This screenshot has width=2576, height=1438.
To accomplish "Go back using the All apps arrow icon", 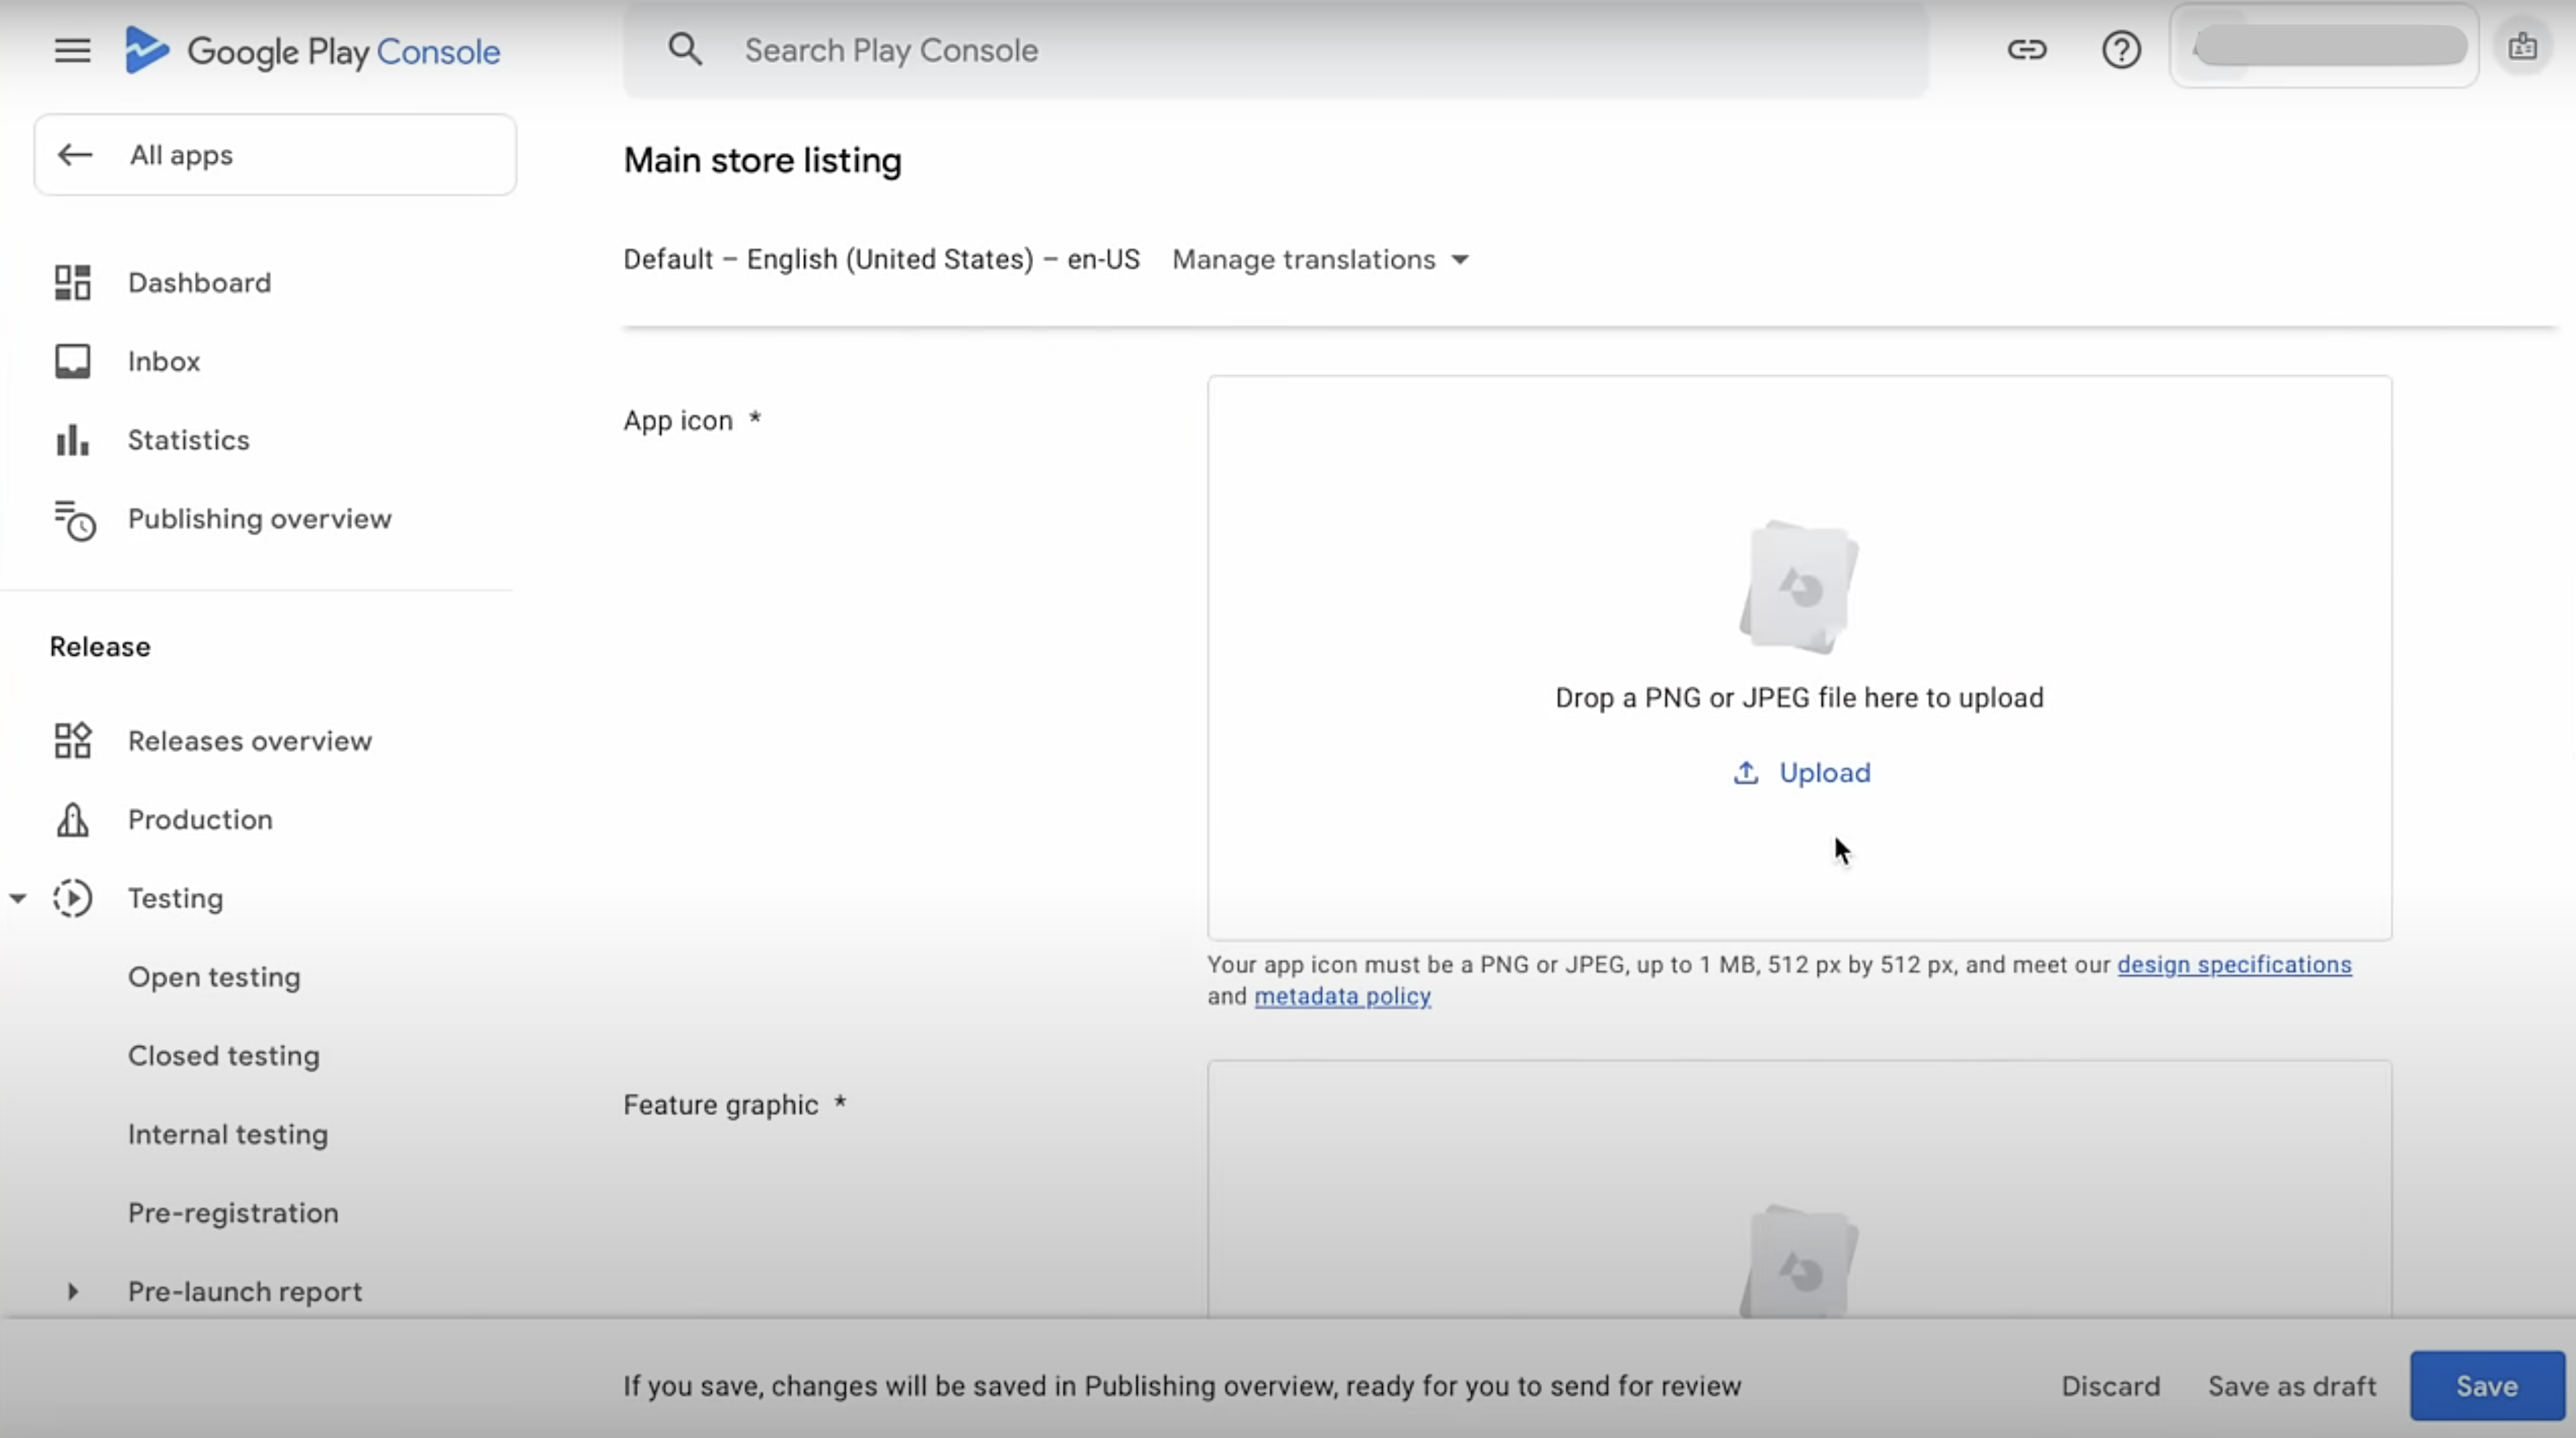I will click(75, 155).
